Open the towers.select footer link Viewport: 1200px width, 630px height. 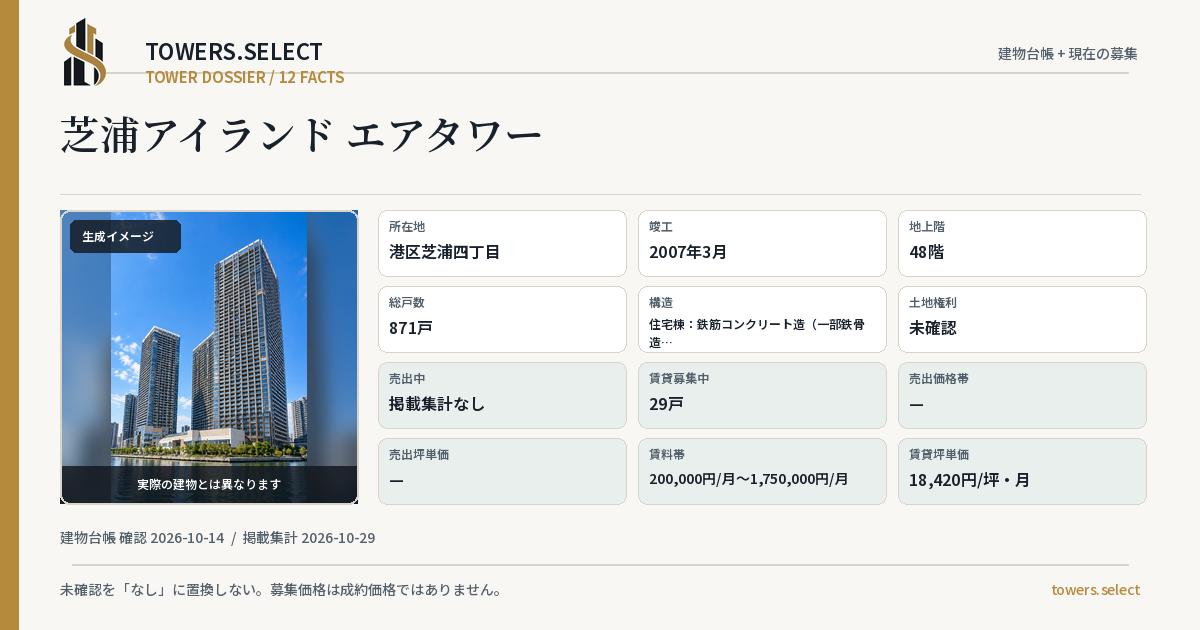1095,590
